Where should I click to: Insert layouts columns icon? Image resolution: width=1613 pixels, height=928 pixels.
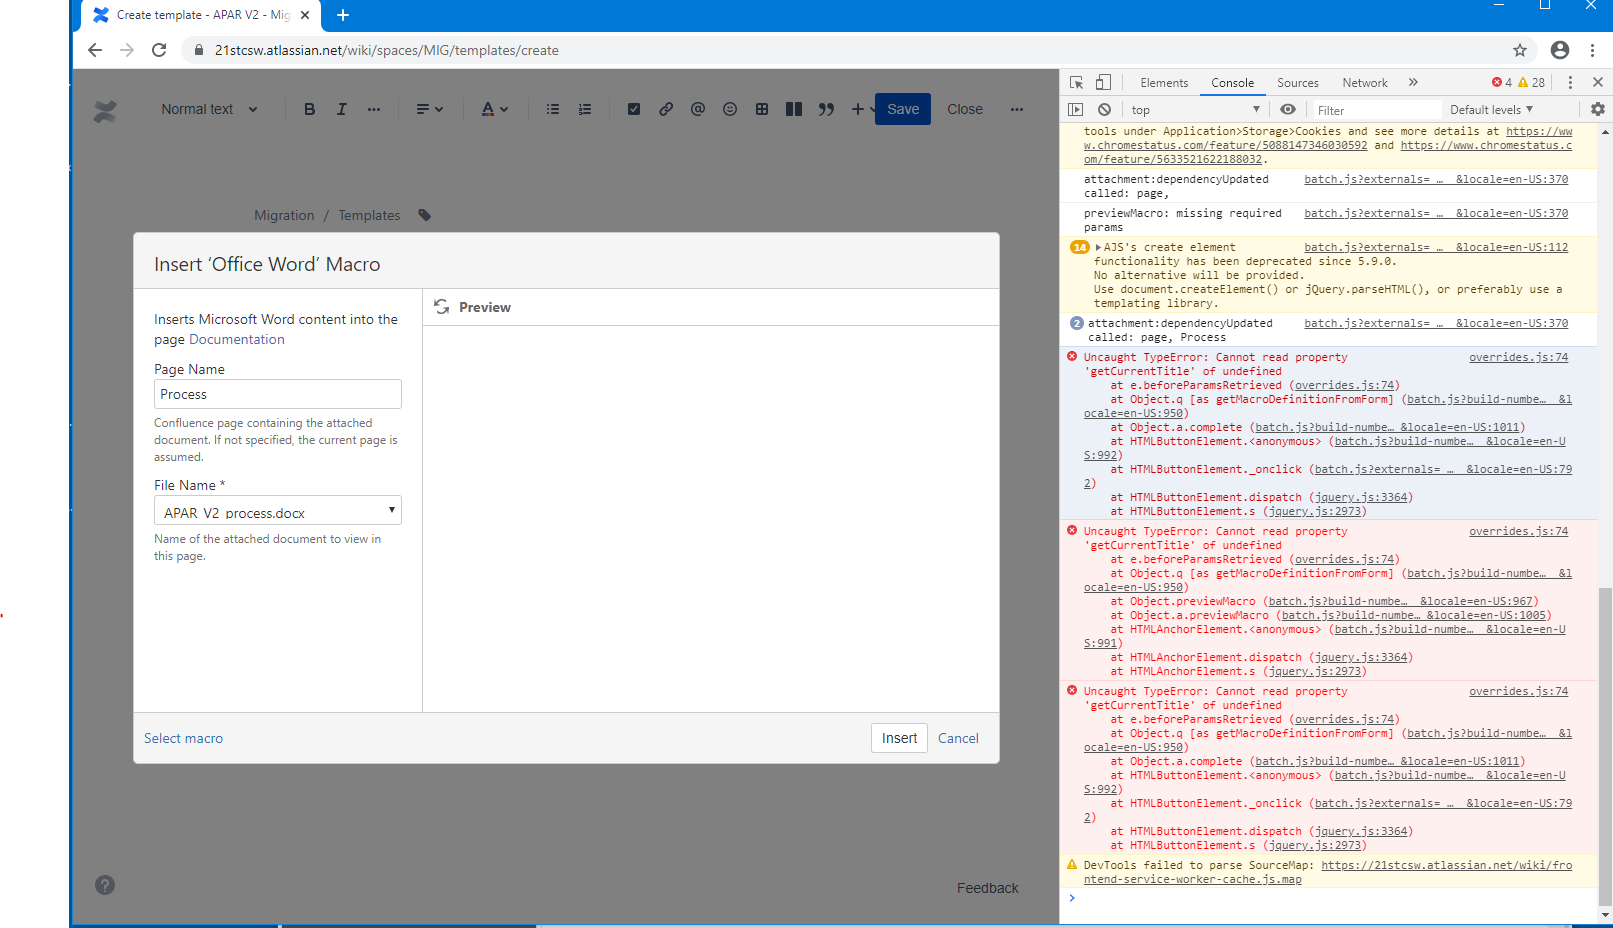794,109
